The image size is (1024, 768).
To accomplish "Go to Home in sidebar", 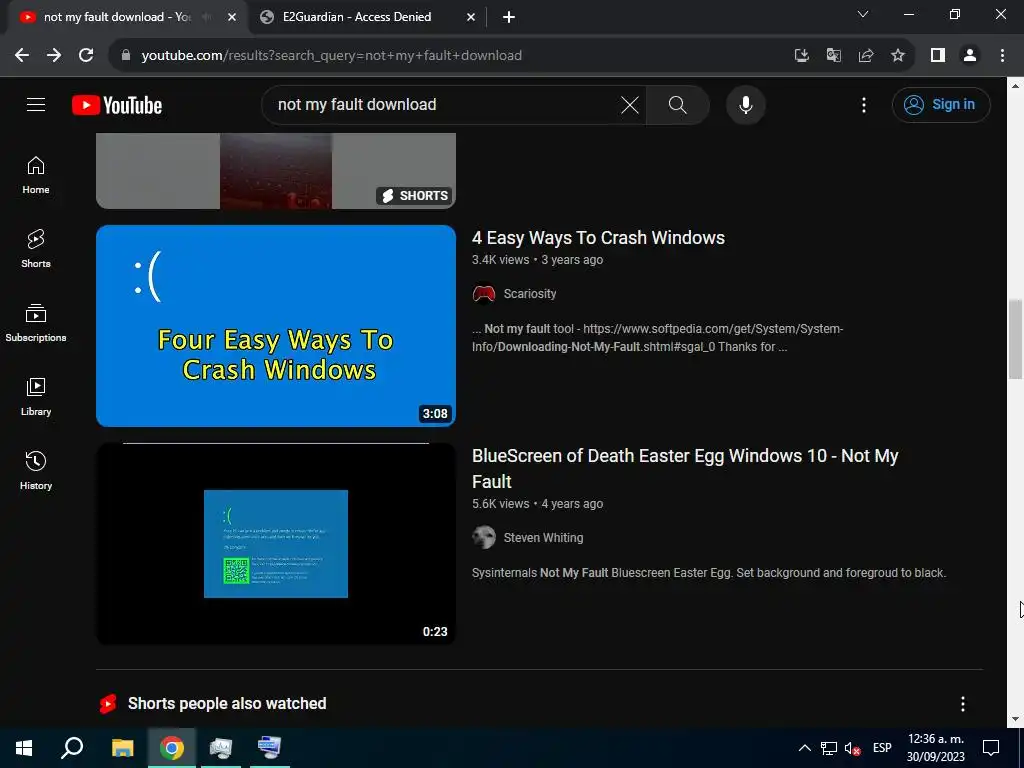I will tap(36, 175).
